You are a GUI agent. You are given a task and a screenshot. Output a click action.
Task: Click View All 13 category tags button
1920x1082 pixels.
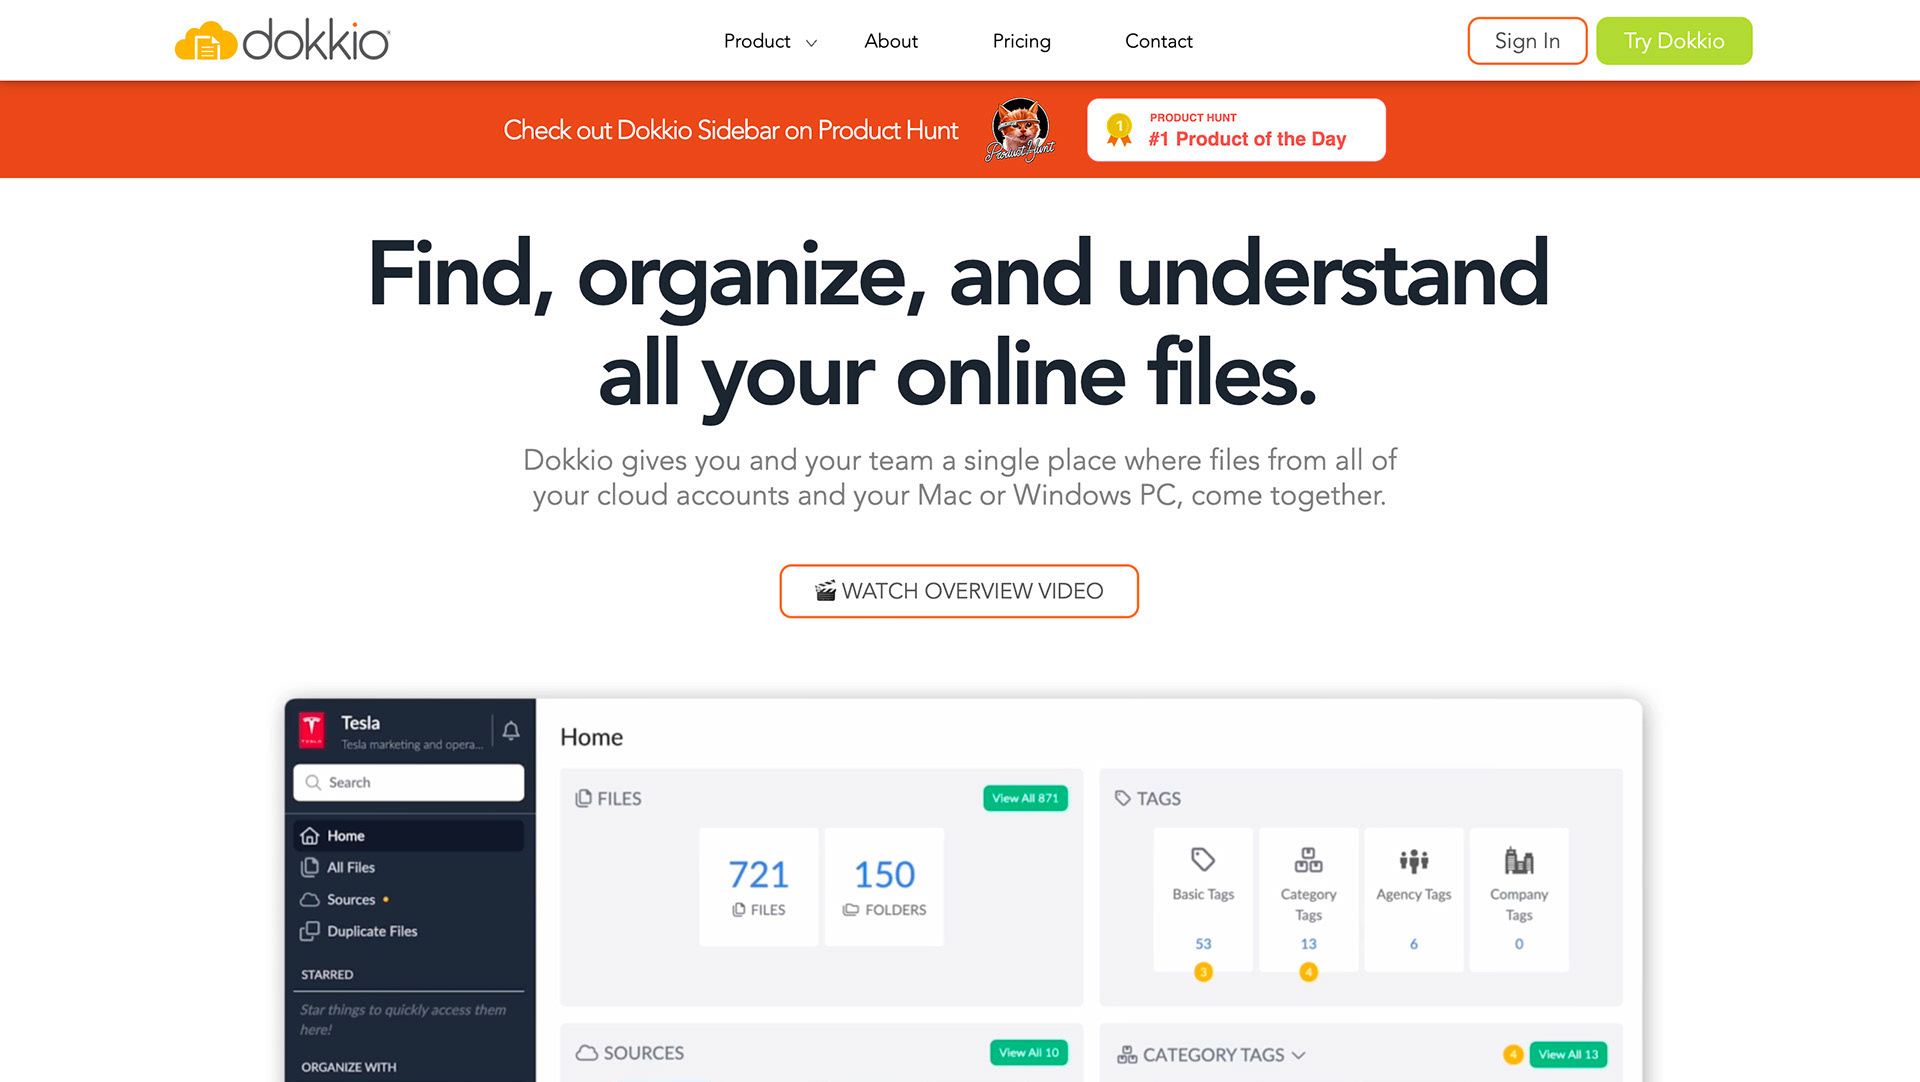(1568, 1054)
